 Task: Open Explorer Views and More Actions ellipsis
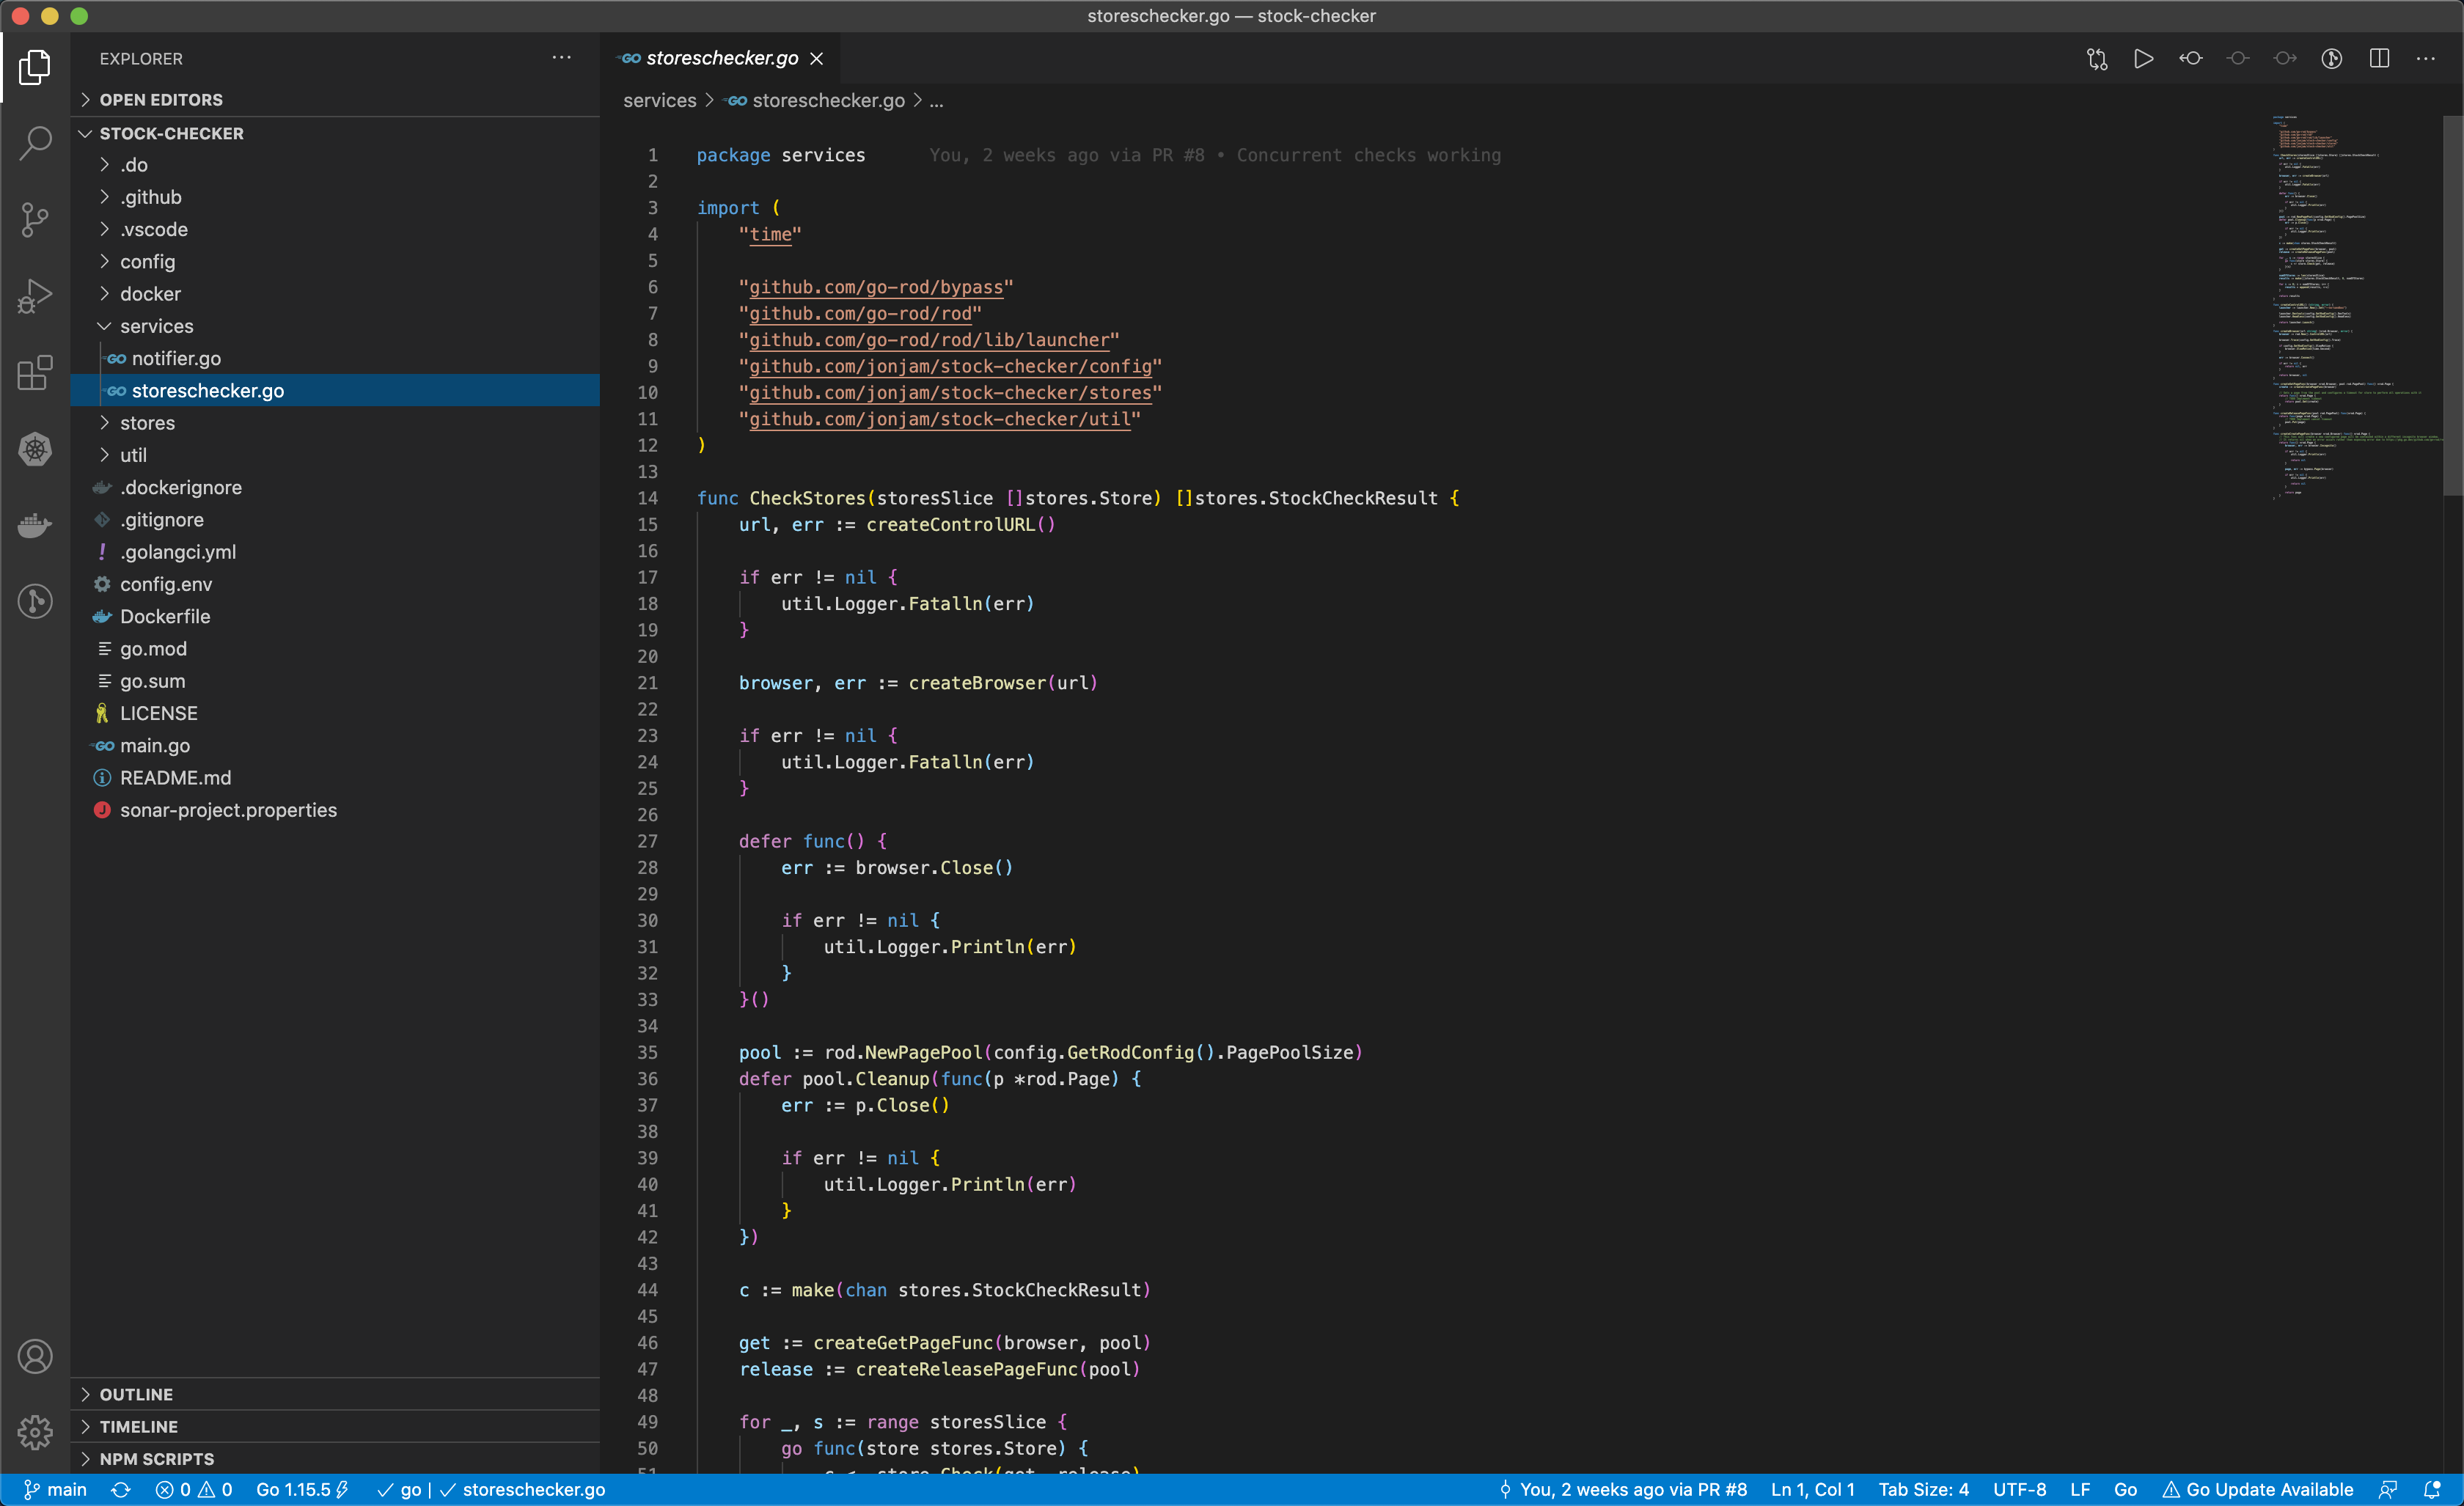click(562, 58)
